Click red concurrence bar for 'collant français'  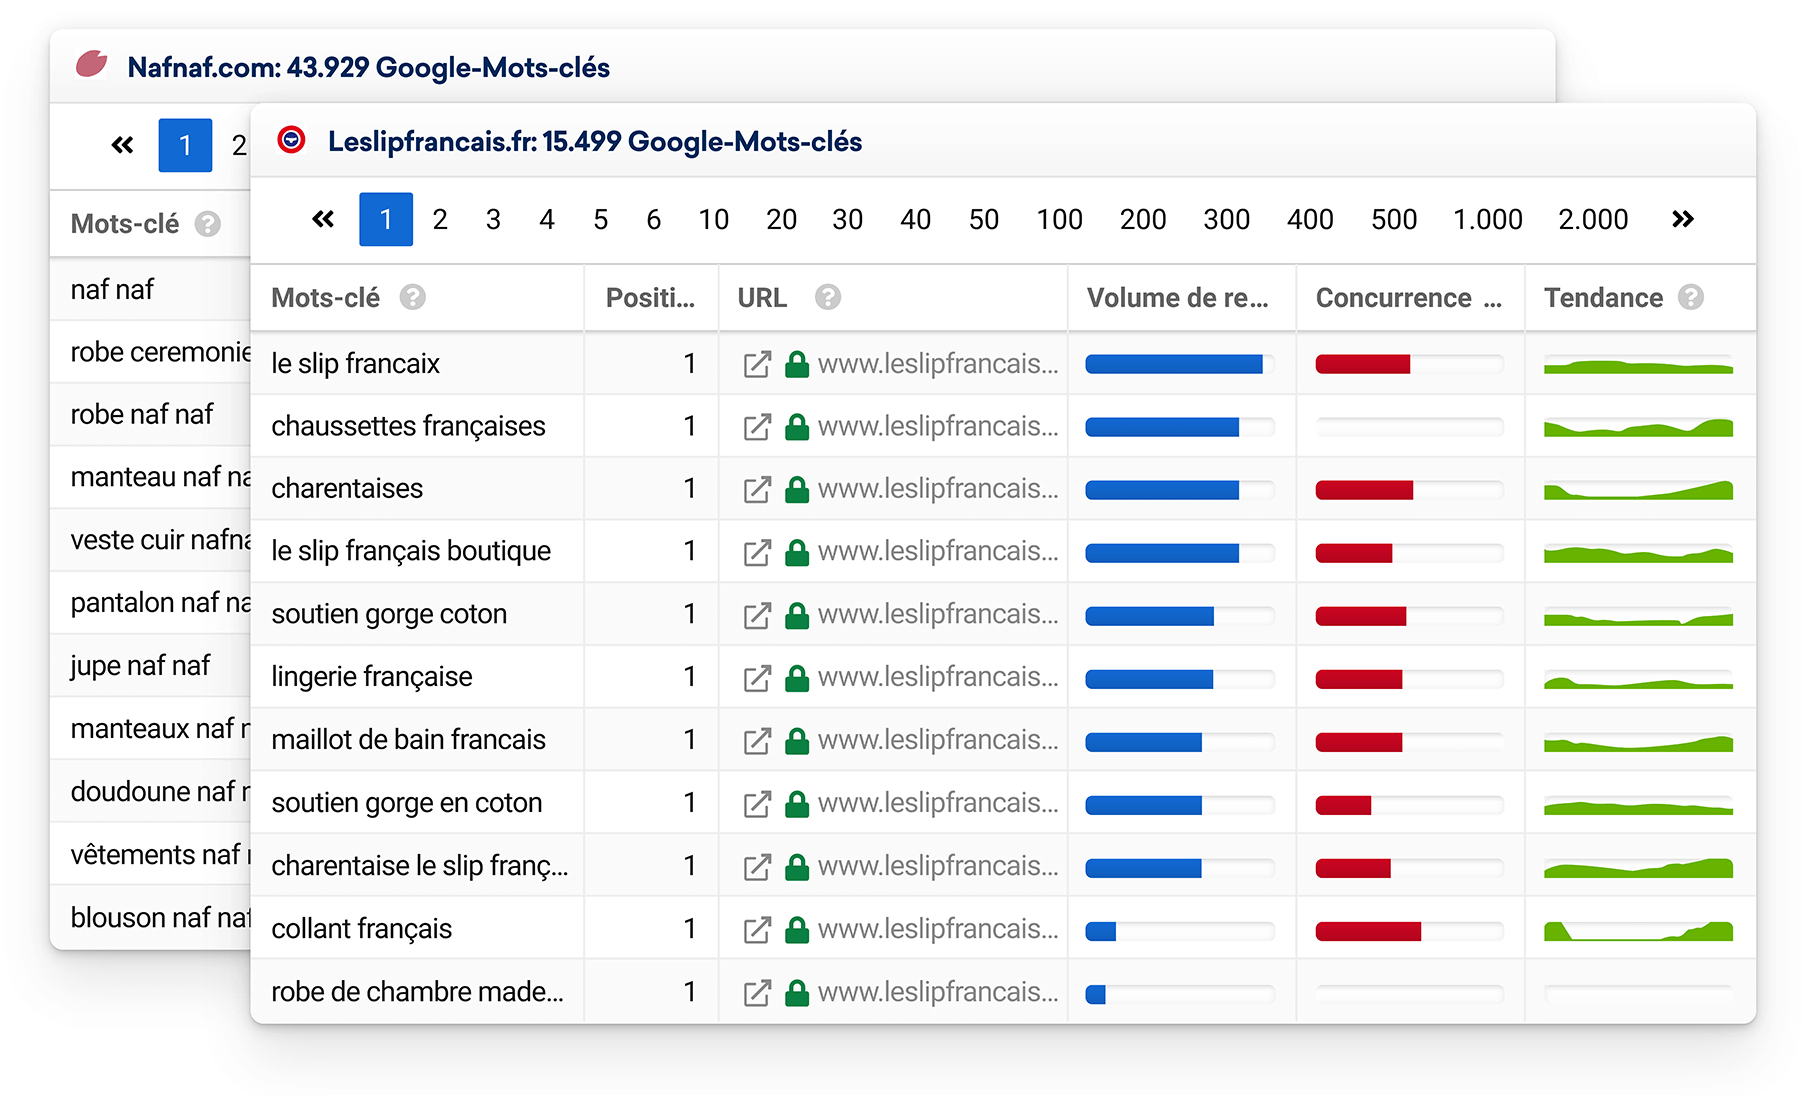click(1368, 931)
